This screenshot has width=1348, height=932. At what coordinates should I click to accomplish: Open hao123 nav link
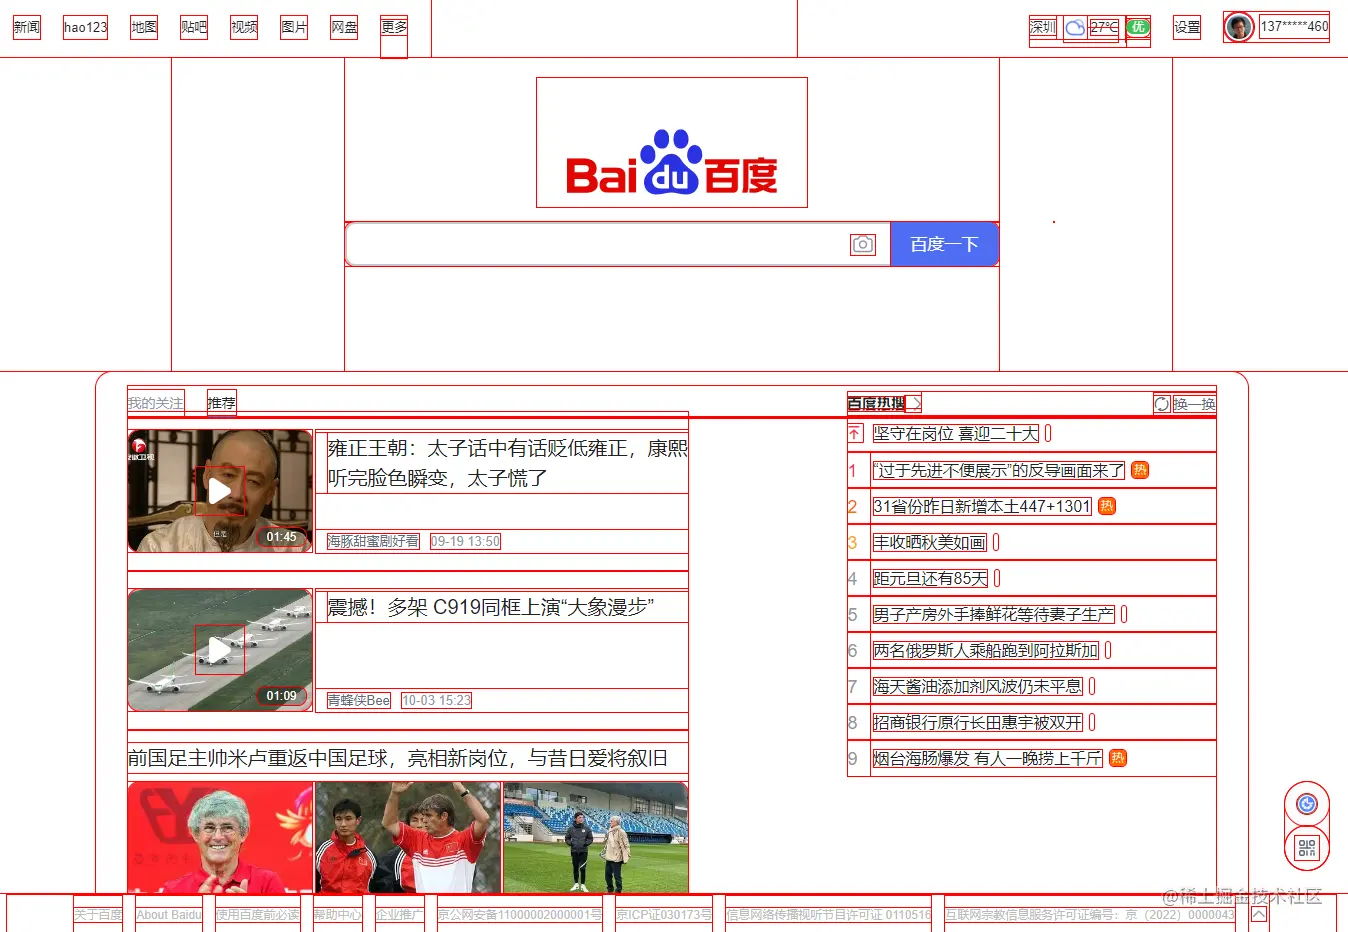tap(85, 27)
